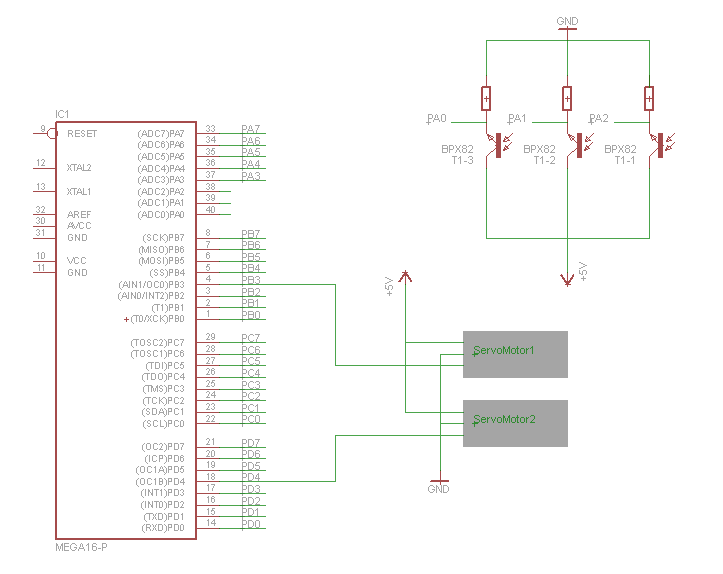Select the resistor above the PA2 label
Screen dimensions: 723x574
coord(649,98)
